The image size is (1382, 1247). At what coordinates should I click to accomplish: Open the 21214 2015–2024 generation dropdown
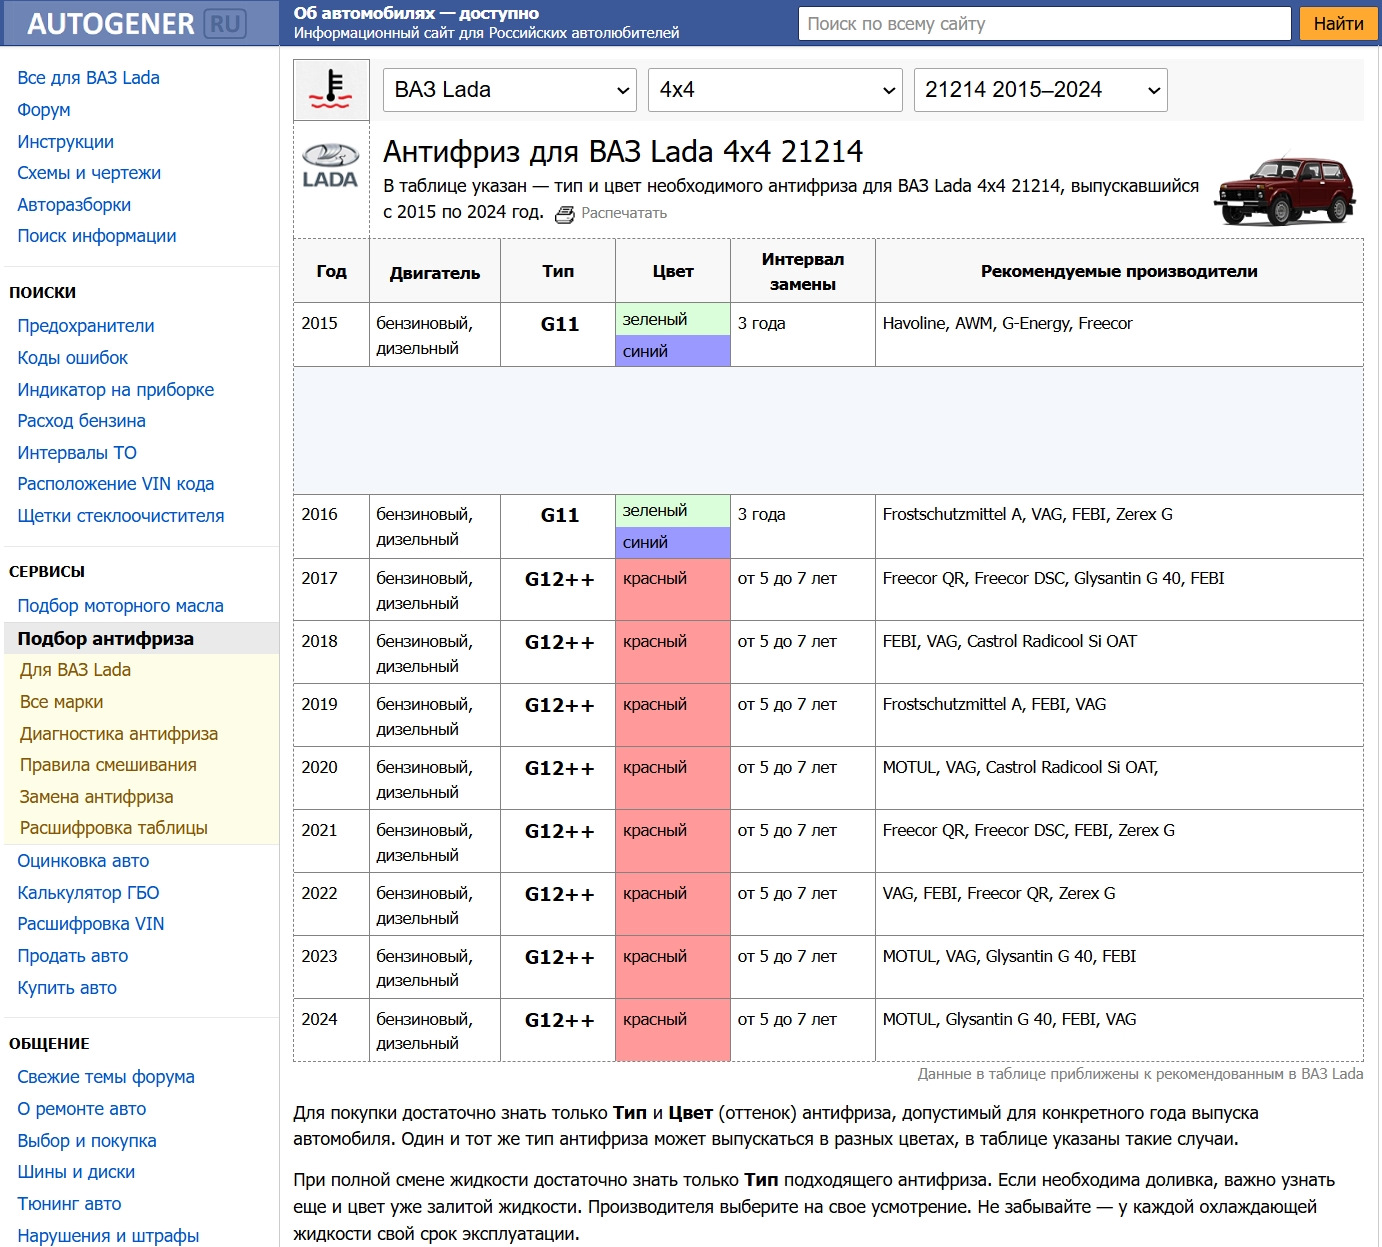click(1040, 90)
